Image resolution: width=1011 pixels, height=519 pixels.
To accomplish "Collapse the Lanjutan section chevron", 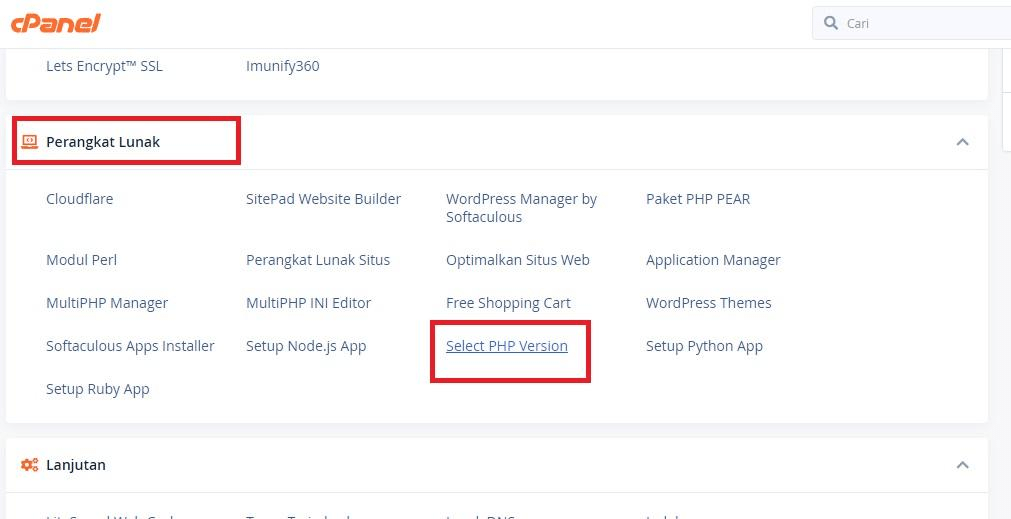I will pos(962,465).
